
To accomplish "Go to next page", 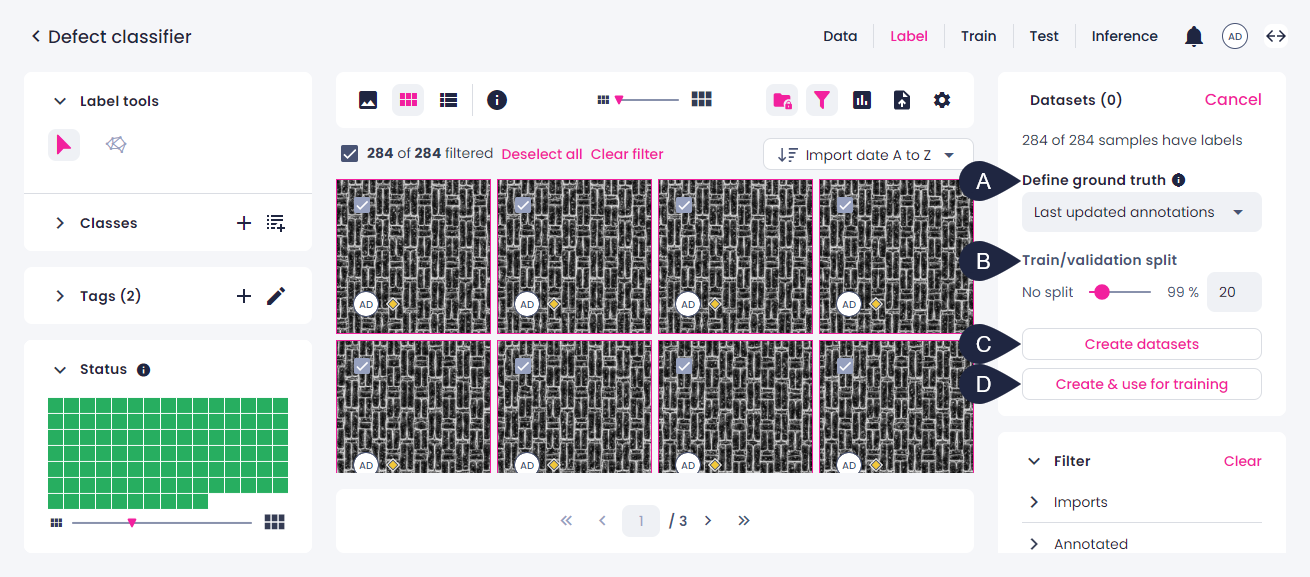I will [x=708, y=521].
